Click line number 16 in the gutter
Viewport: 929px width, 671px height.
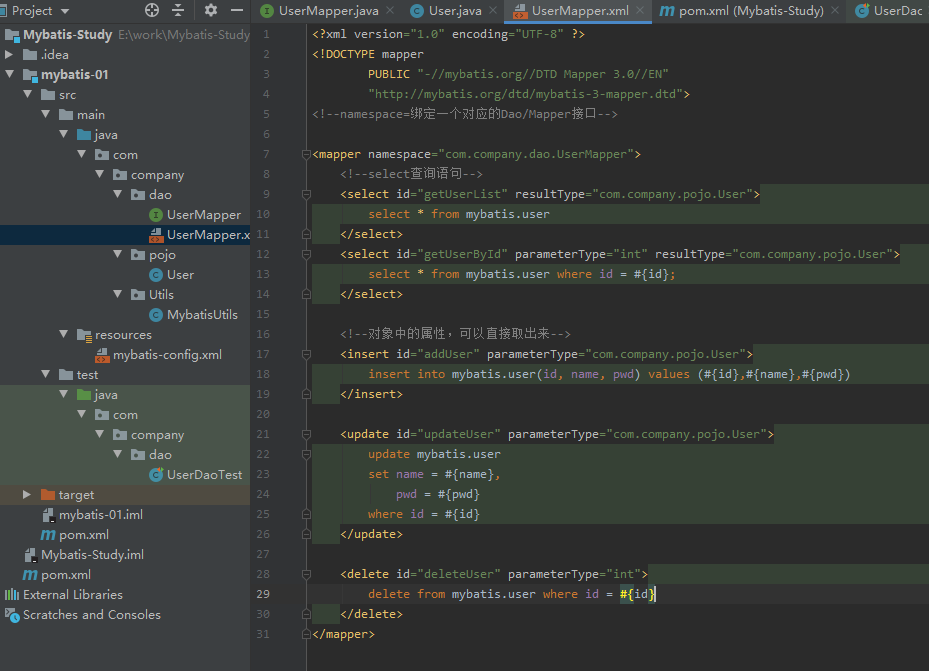click(x=263, y=334)
